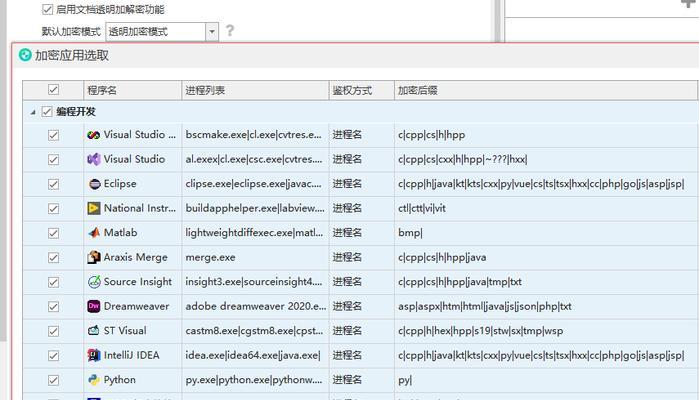Collapse the 编程开发 tree group
Image resolution: width=699 pixels, height=400 pixels.
click(x=33, y=112)
